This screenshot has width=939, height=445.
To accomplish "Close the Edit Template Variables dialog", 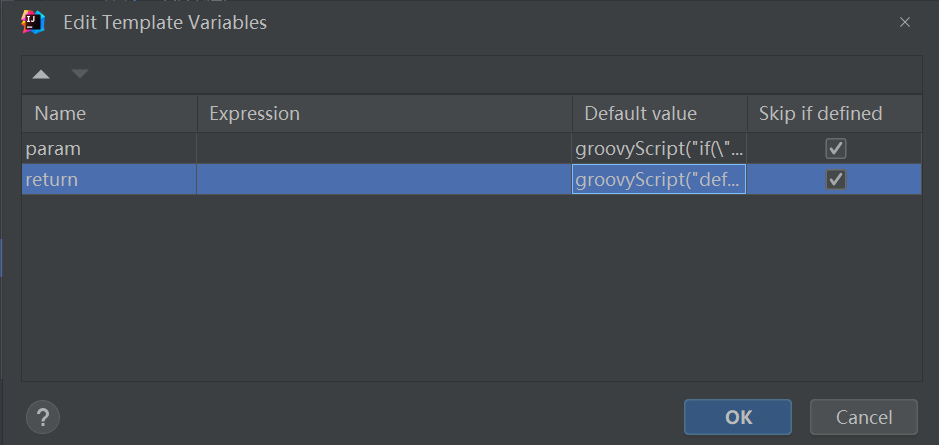I will (905, 22).
